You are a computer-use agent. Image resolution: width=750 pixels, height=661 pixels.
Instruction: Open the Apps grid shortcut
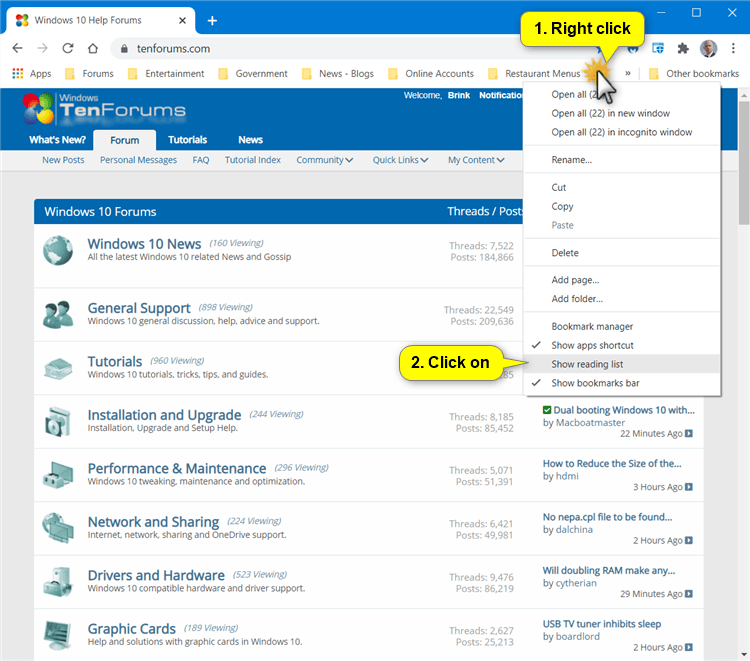pyautogui.click(x=32, y=74)
